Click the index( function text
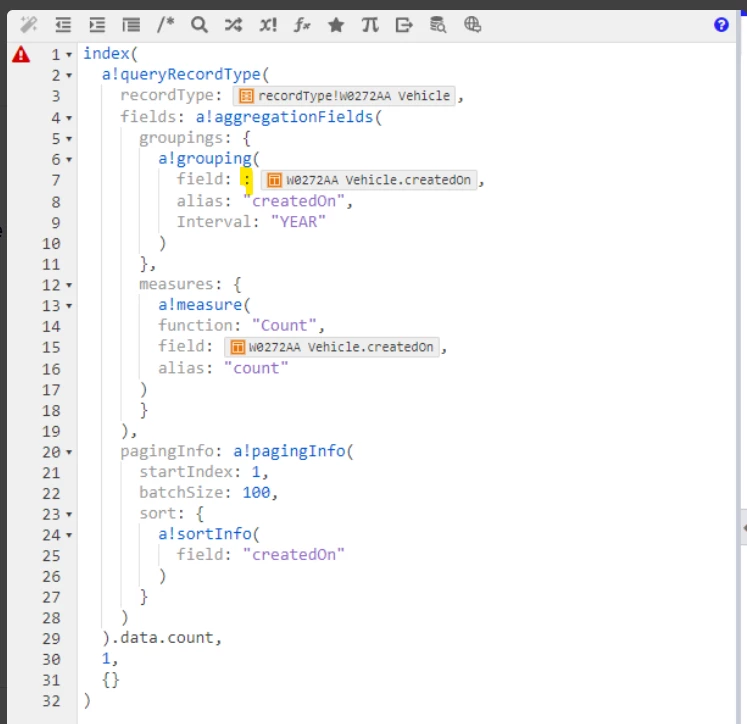747x724 pixels. (111, 53)
